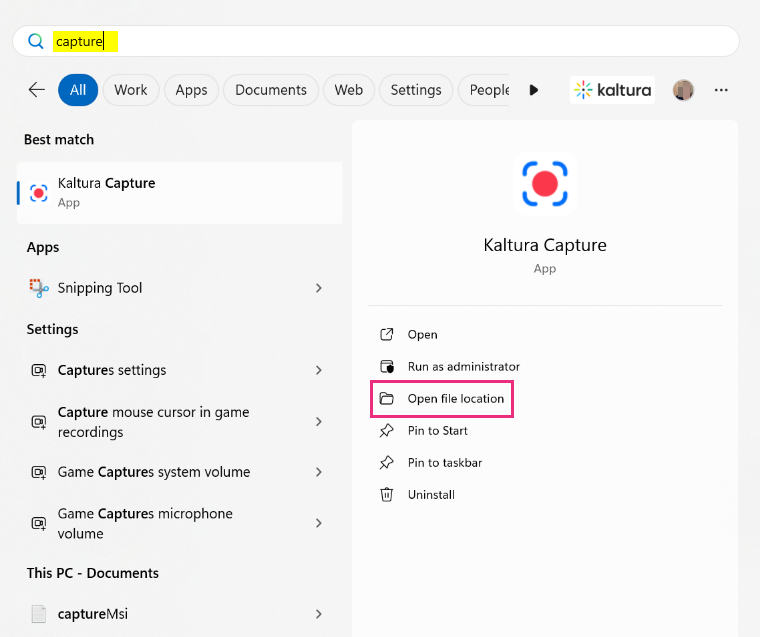
Task: Show more filters with the play arrow
Action: tap(534, 90)
